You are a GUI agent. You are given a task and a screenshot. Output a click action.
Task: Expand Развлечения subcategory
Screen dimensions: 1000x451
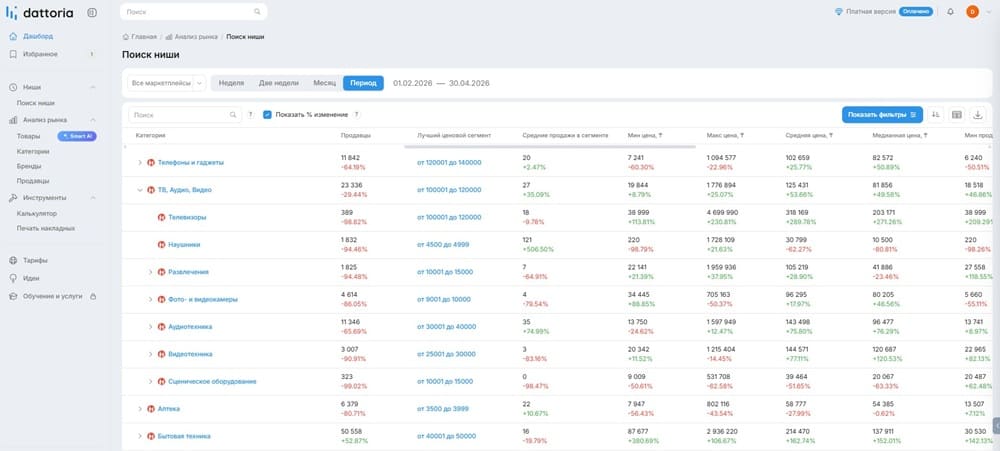pos(151,272)
